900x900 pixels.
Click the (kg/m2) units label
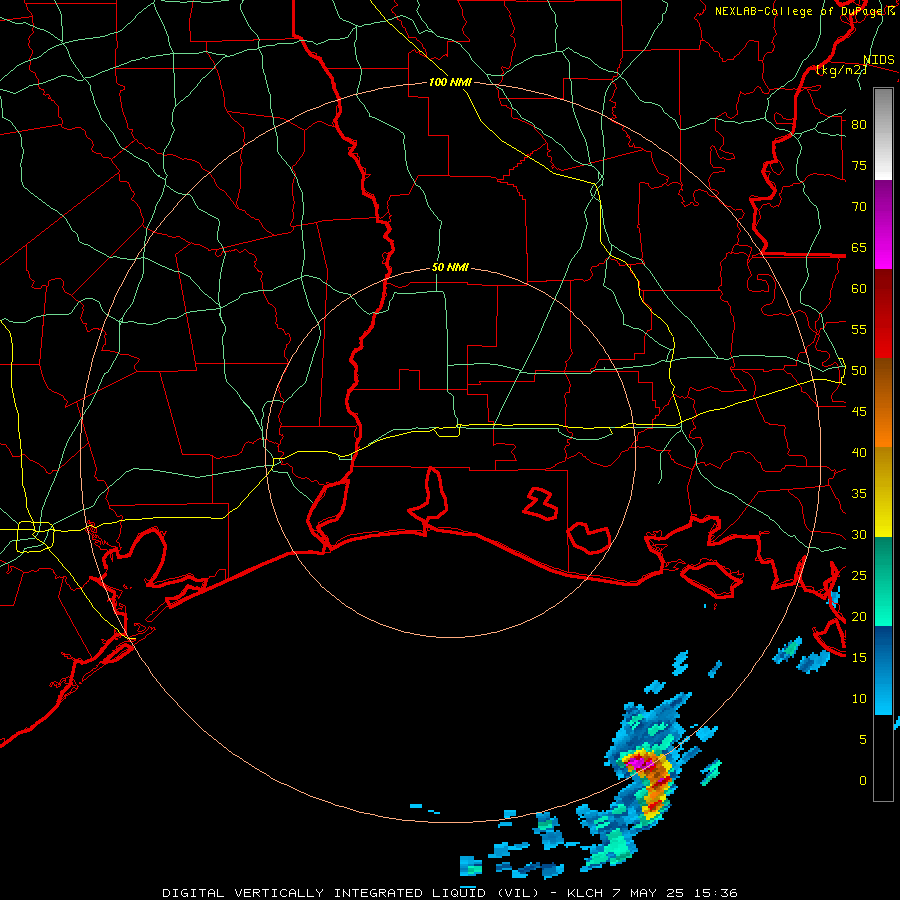tap(841, 70)
